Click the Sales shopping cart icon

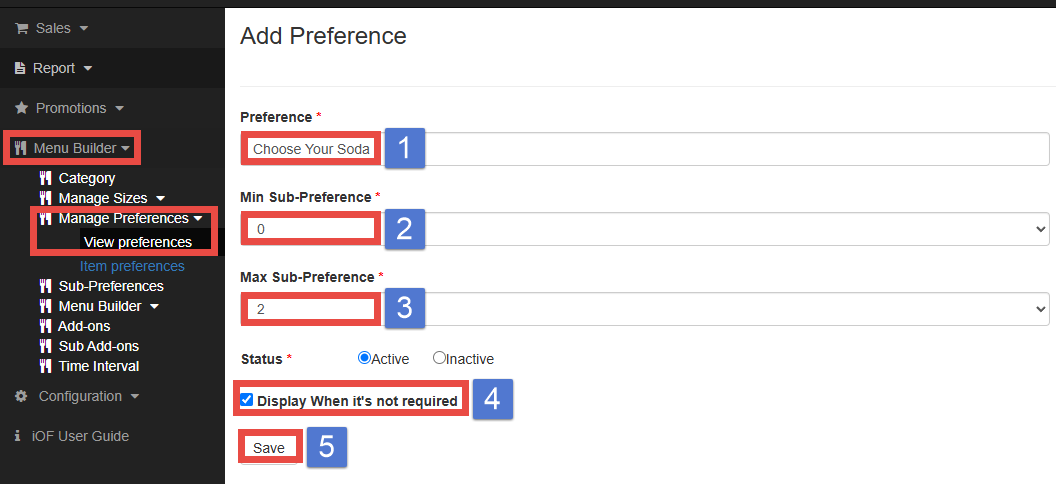(x=21, y=29)
